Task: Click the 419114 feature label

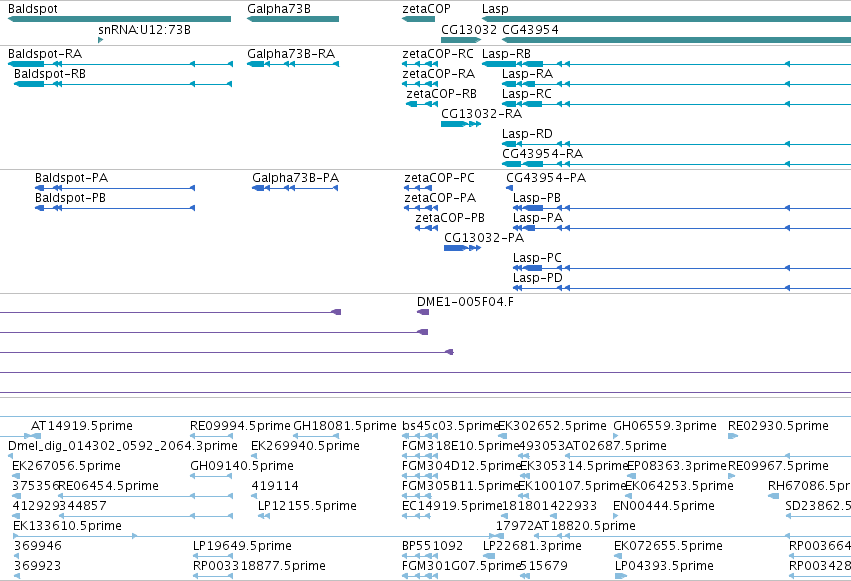Action: point(275,486)
